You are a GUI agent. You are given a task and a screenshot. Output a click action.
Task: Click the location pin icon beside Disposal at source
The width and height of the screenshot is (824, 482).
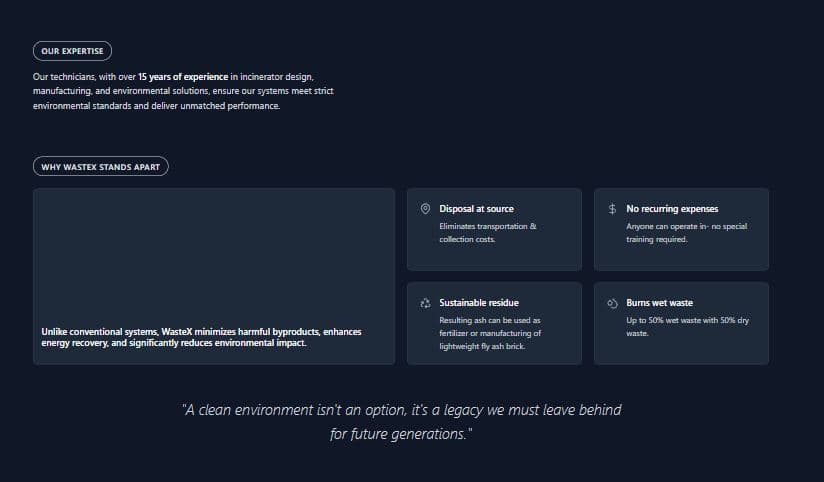425,209
